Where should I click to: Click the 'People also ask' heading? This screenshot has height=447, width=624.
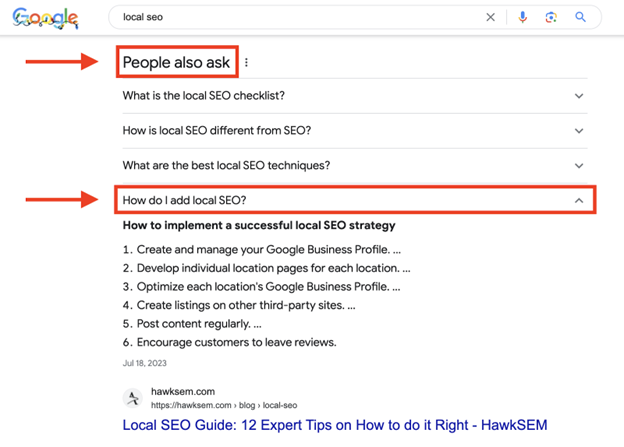[x=176, y=63]
